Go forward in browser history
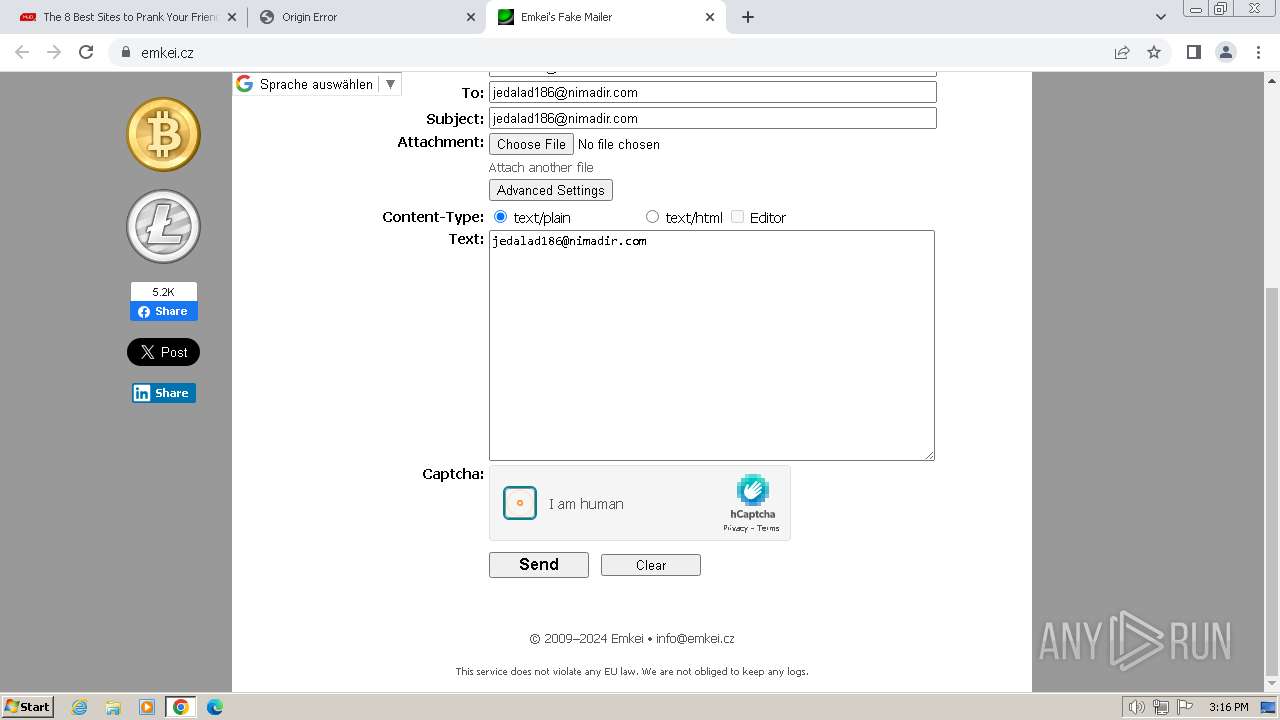This screenshot has width=1280, height=720. click(54, 52)
